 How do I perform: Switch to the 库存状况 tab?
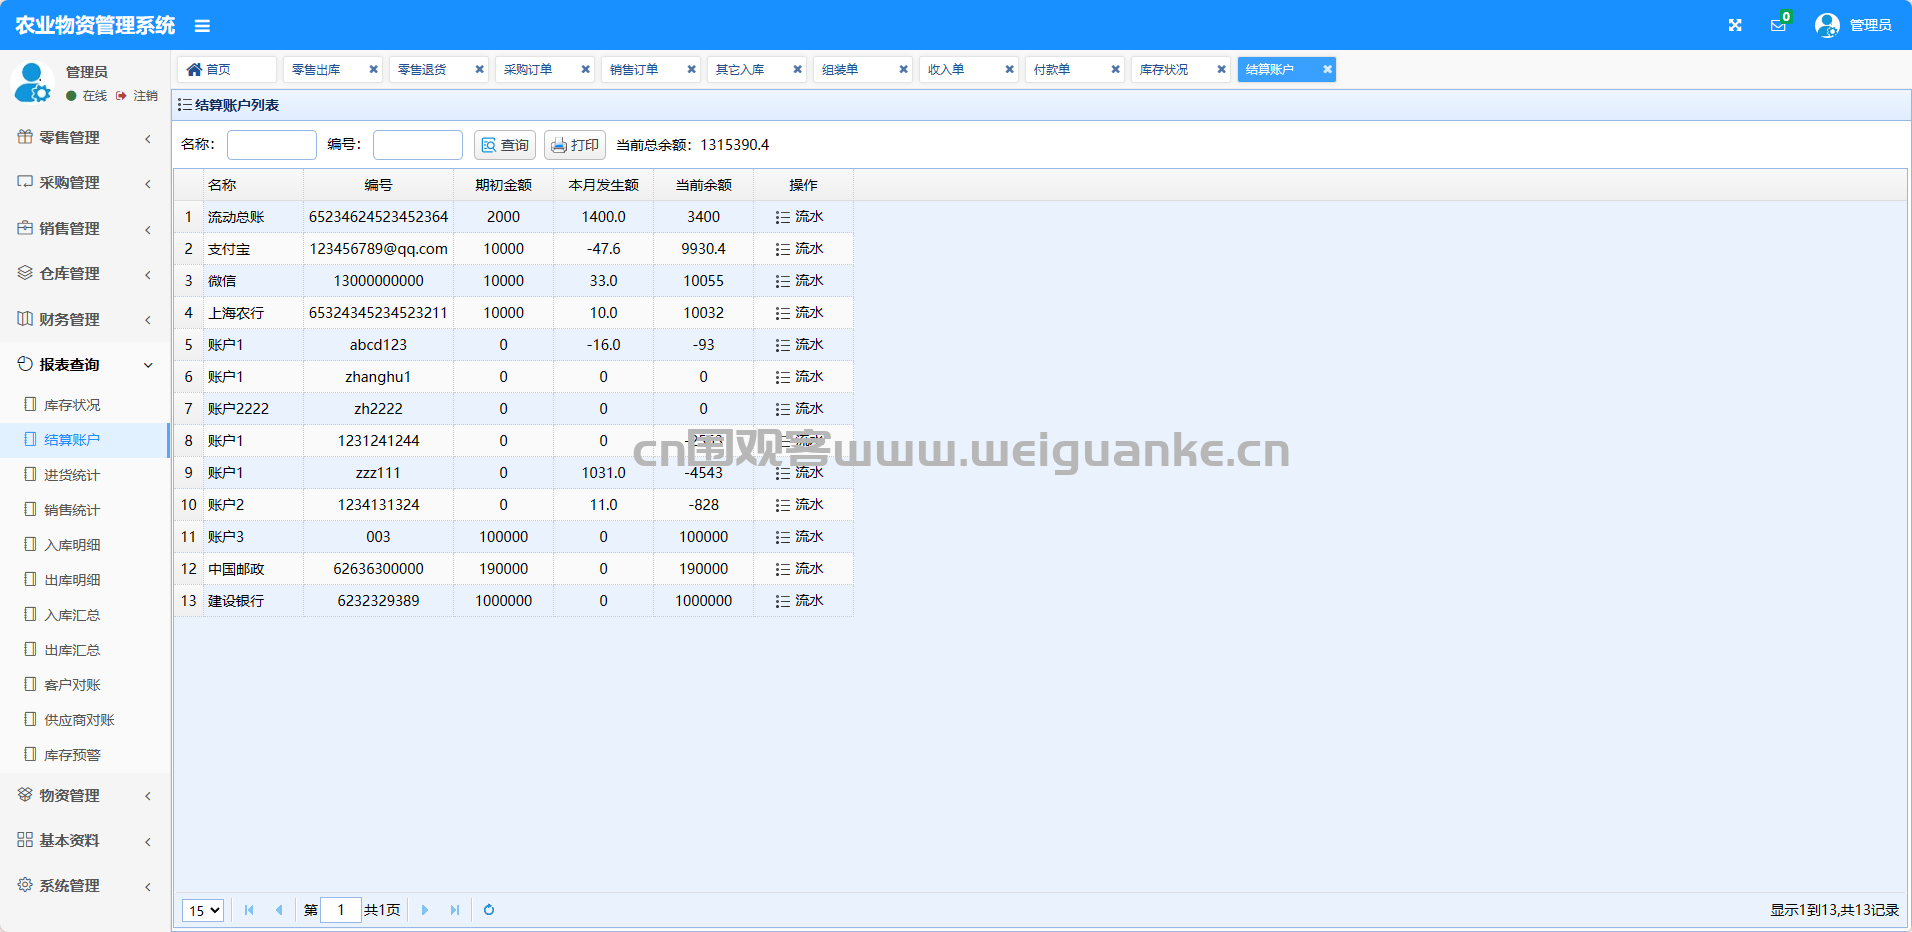[x=1164, y=69]
